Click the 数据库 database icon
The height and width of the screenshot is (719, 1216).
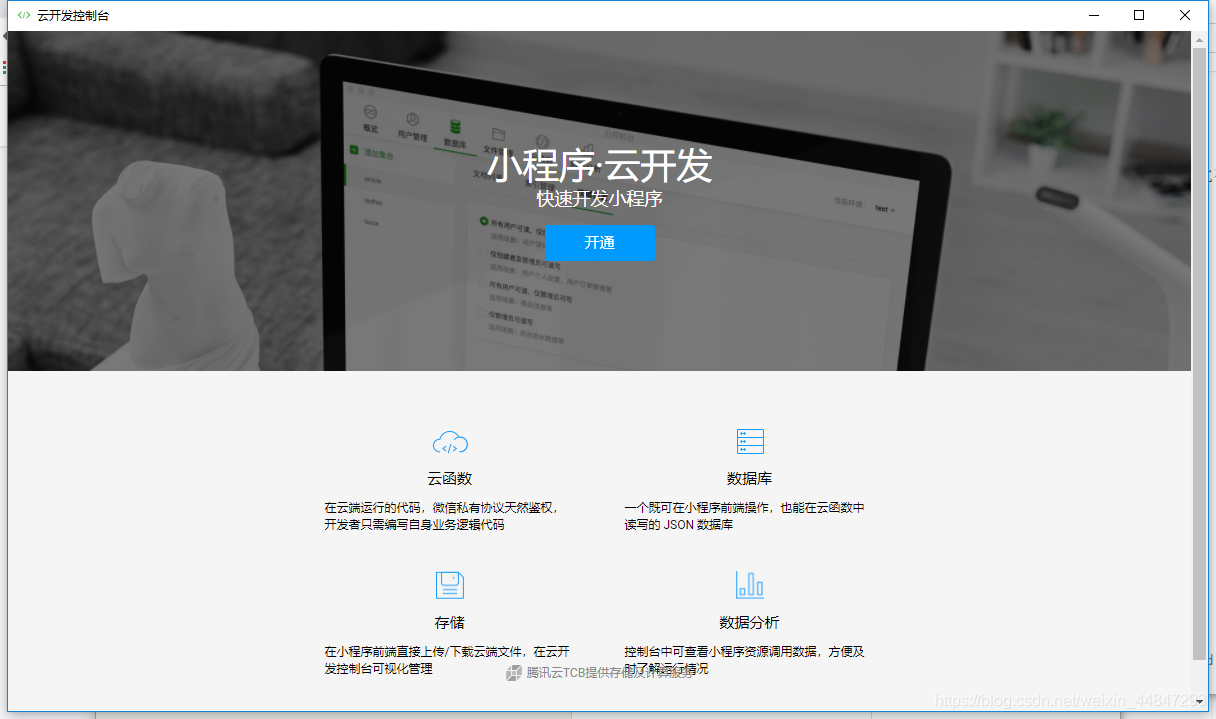pyautogui.click(x=750, y=441)
